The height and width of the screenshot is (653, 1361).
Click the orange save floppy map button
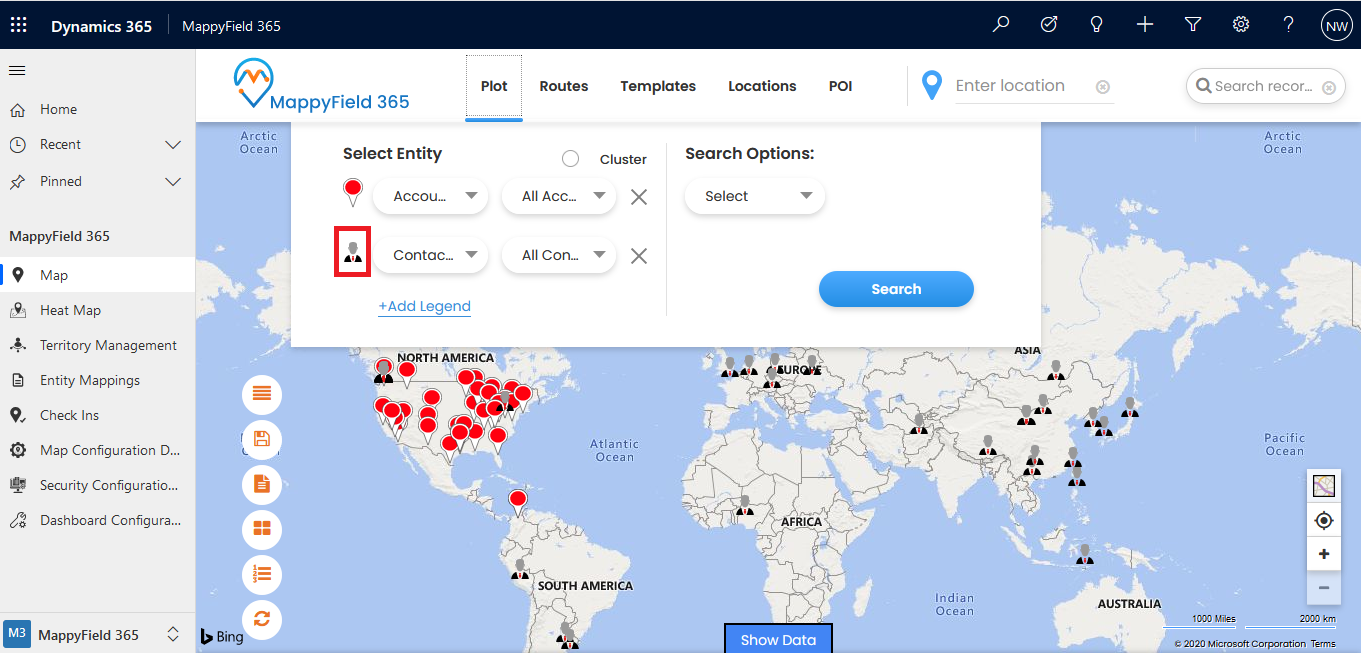262,440
